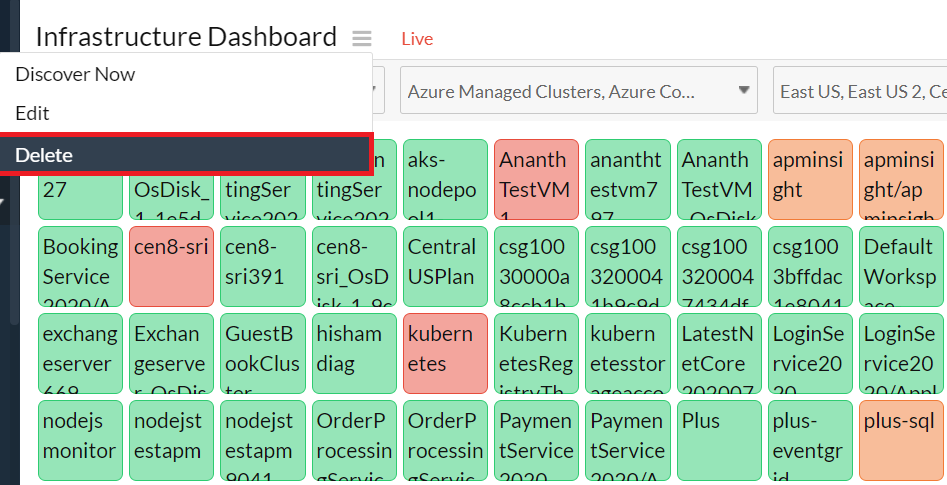Select the green Plus tile
This screenshot has width=947, height=485.
pos(718,440)
